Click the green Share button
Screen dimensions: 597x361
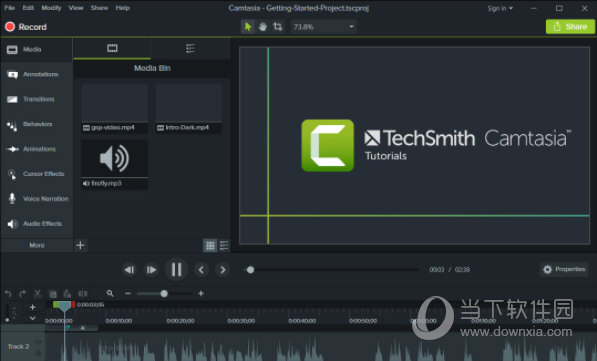pyautogui.click(x=570, y=27)
